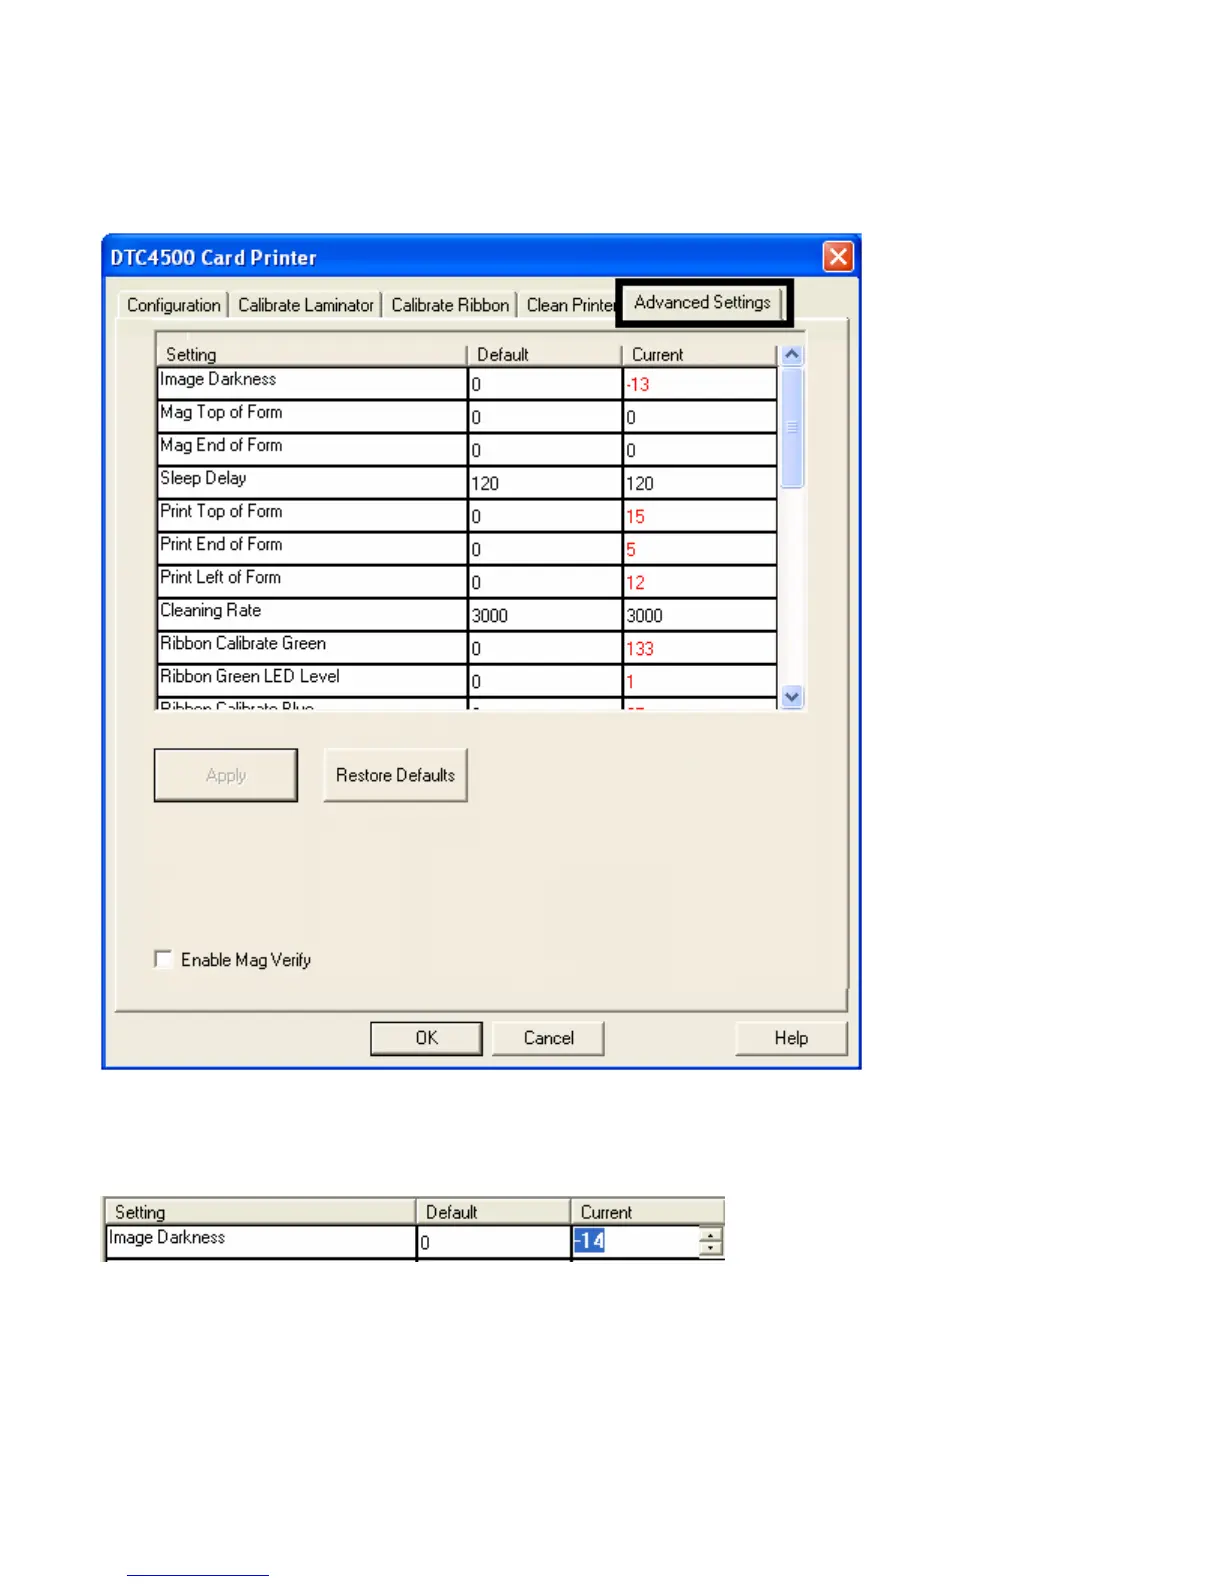Click the Print Top of Form label
Viewport: 1224px width, 1584px height.
tap(221, 512)
